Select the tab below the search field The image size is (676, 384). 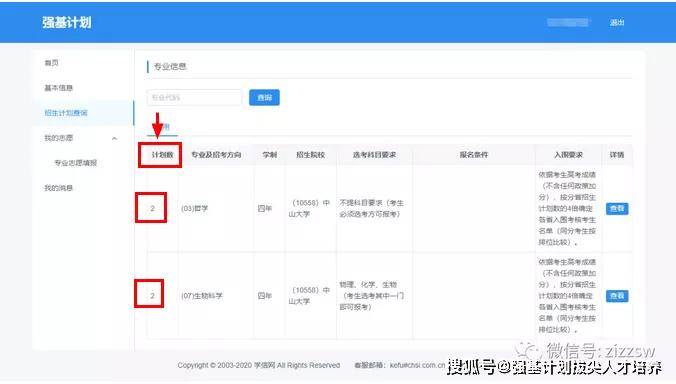[x=163, y=128]
